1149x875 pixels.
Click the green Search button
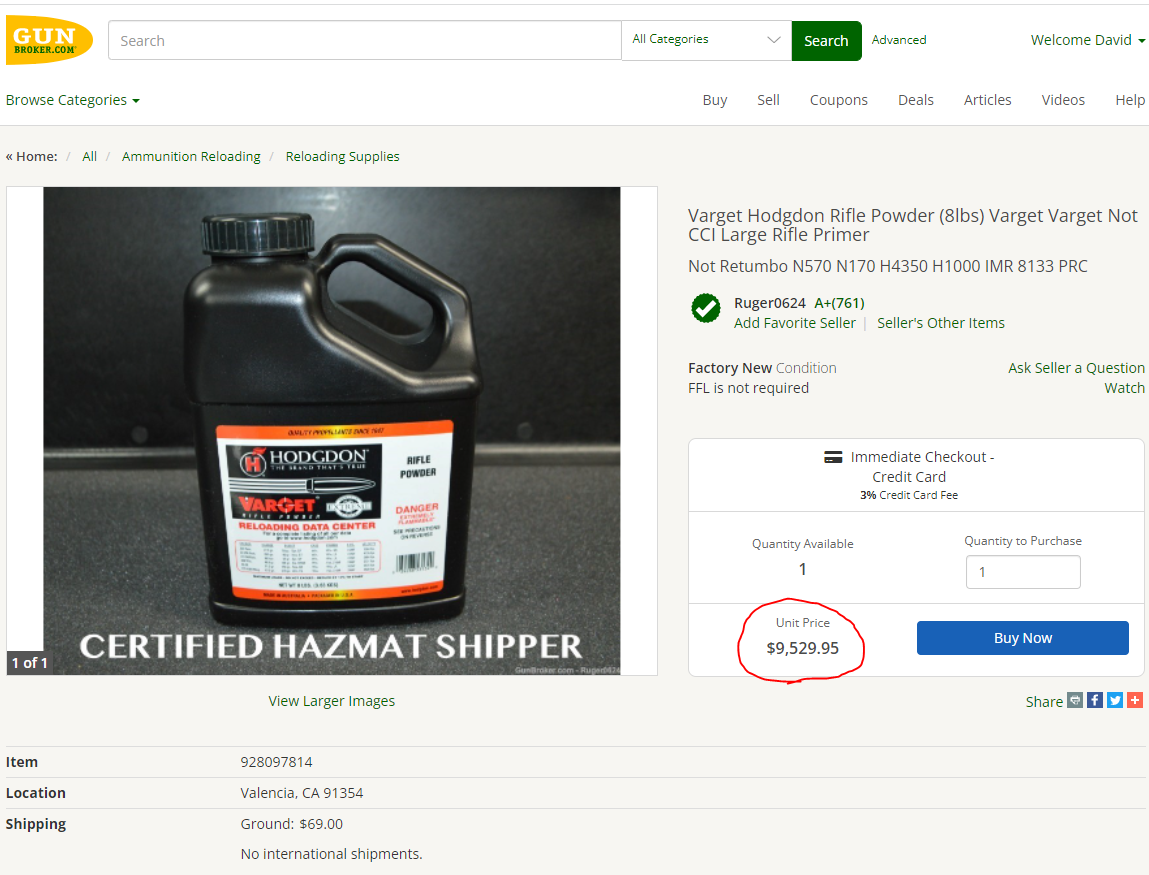826,41
